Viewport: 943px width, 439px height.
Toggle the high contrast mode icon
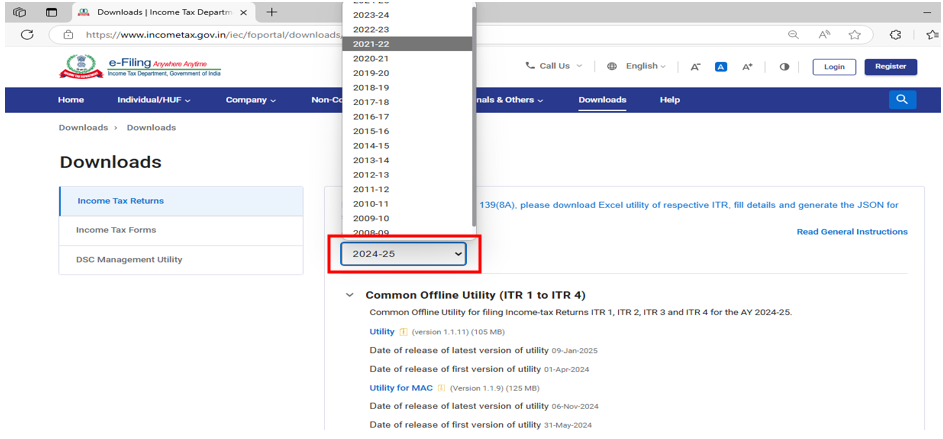coord(783,67)
